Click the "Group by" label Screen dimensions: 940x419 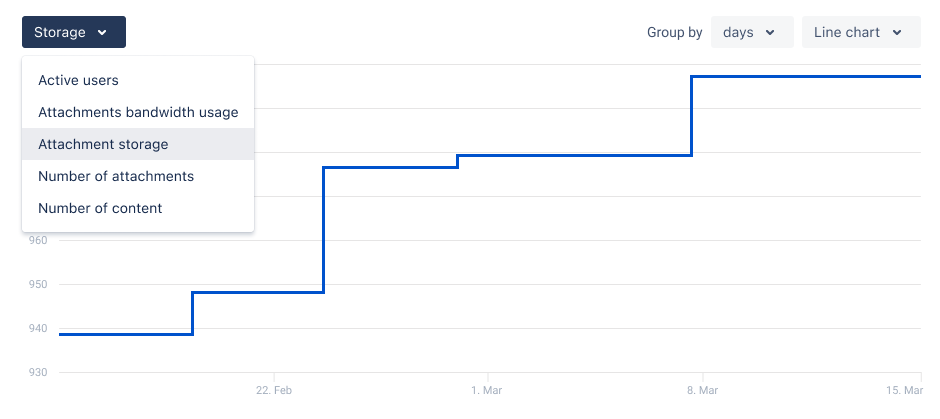point(674,33)
